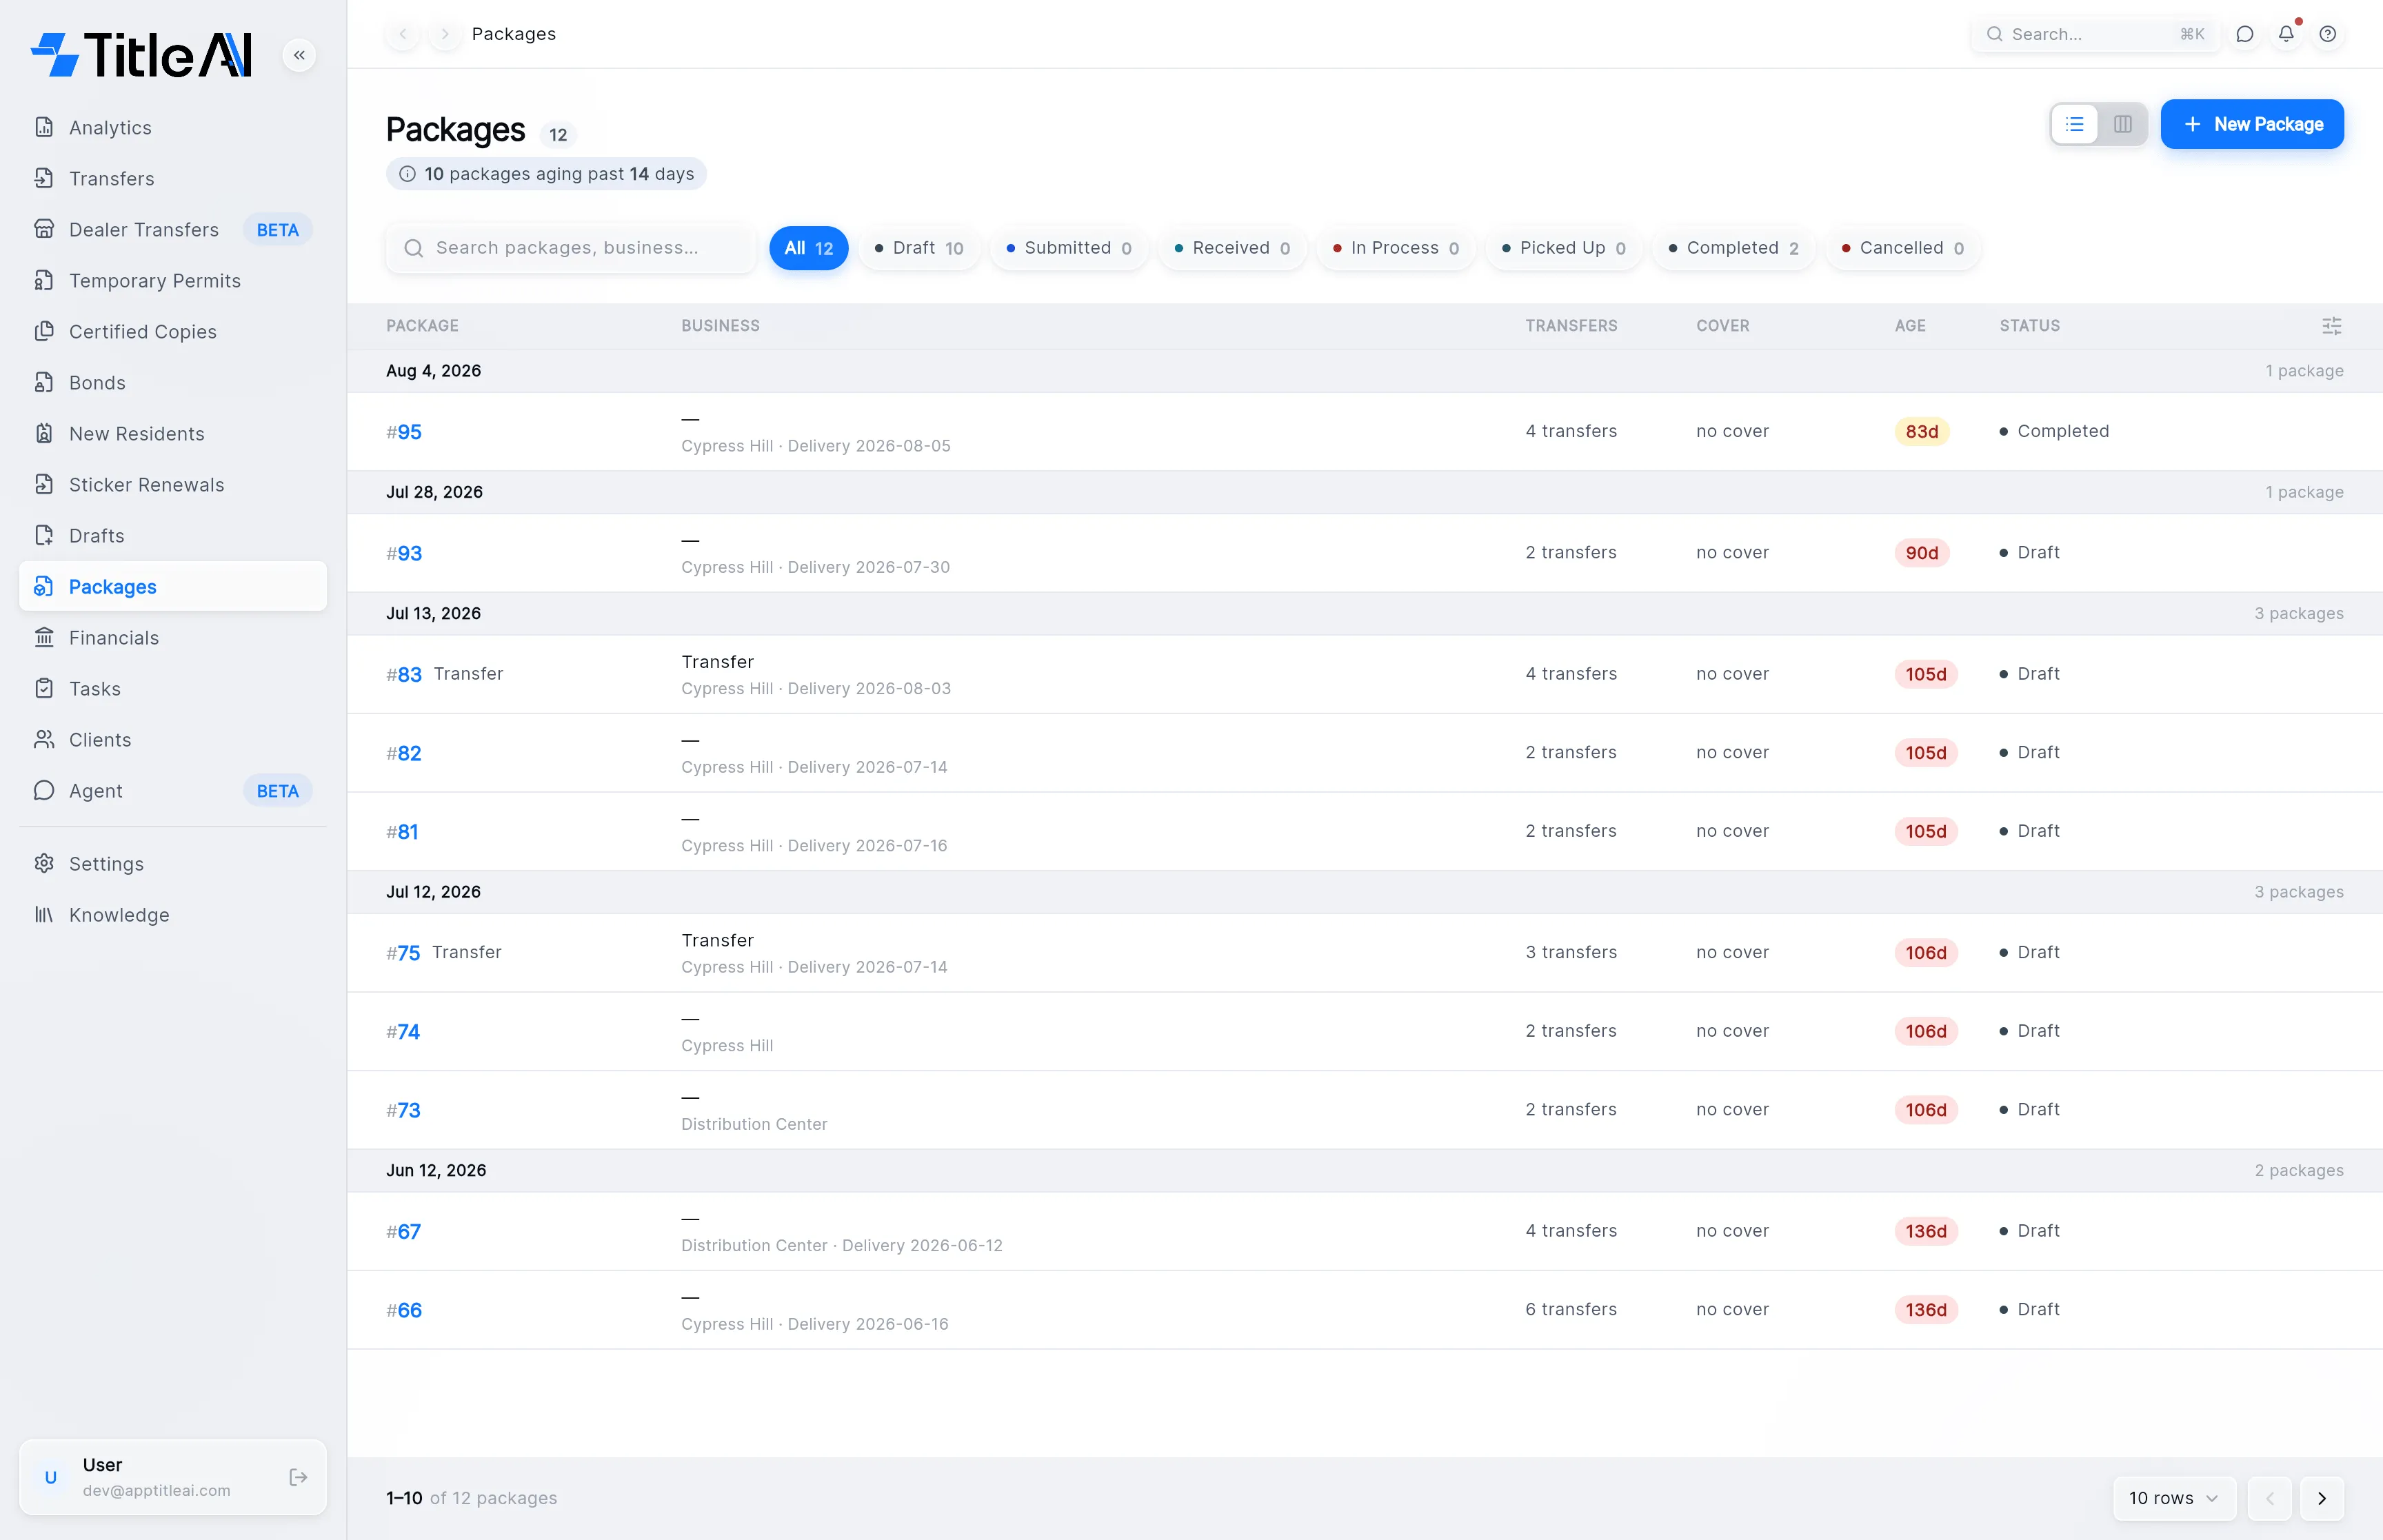Open Temporary Permits in the sidebar
2383x1540 pixels.
pyautogui.click(x=172, y=280)
